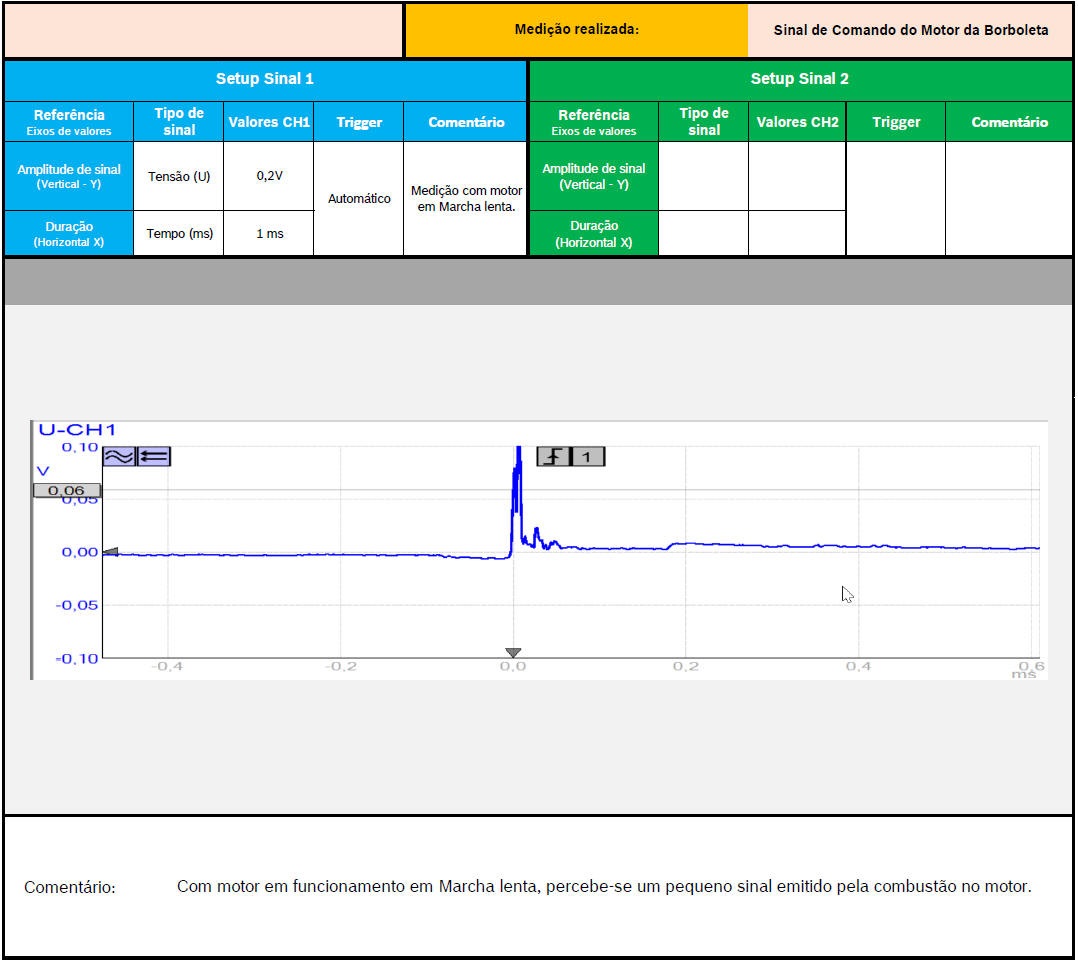Click the zero-level marker on the left axis

coord(111,552)
